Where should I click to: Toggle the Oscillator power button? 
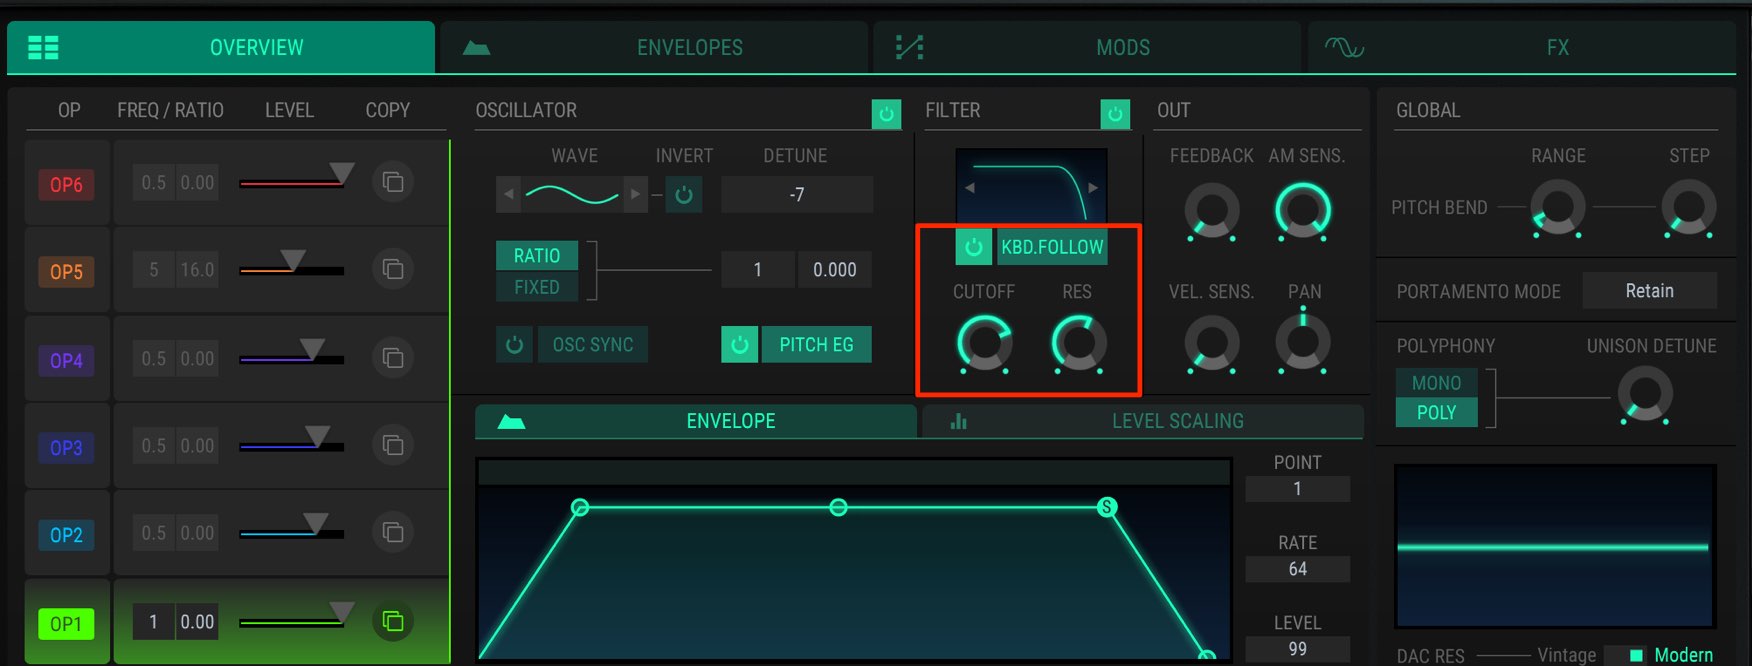coord(886,114)
